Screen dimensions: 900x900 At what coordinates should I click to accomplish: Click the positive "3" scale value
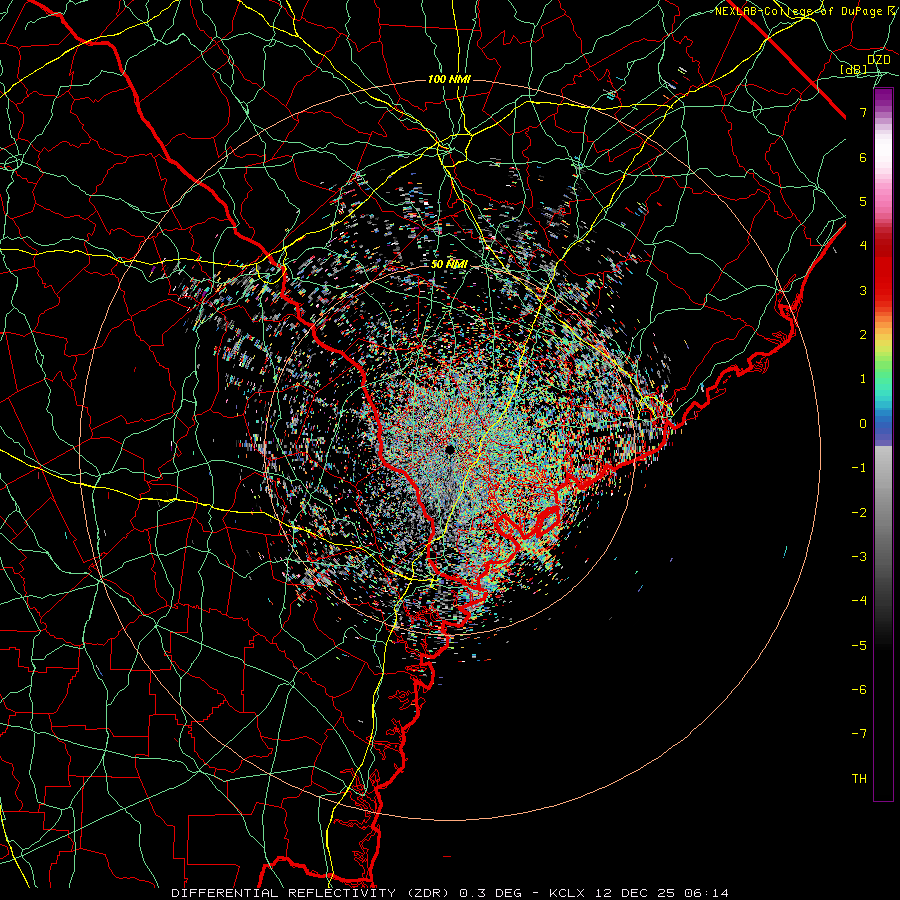863,290
